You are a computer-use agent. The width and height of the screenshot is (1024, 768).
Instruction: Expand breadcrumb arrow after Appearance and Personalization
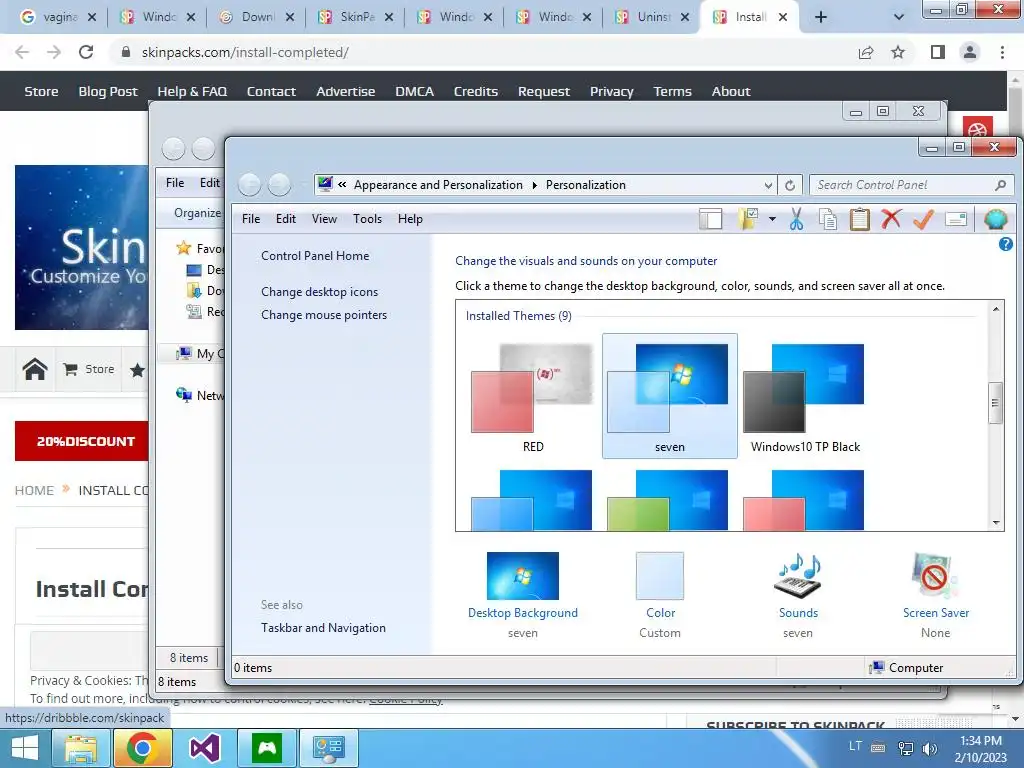point(534,185)
